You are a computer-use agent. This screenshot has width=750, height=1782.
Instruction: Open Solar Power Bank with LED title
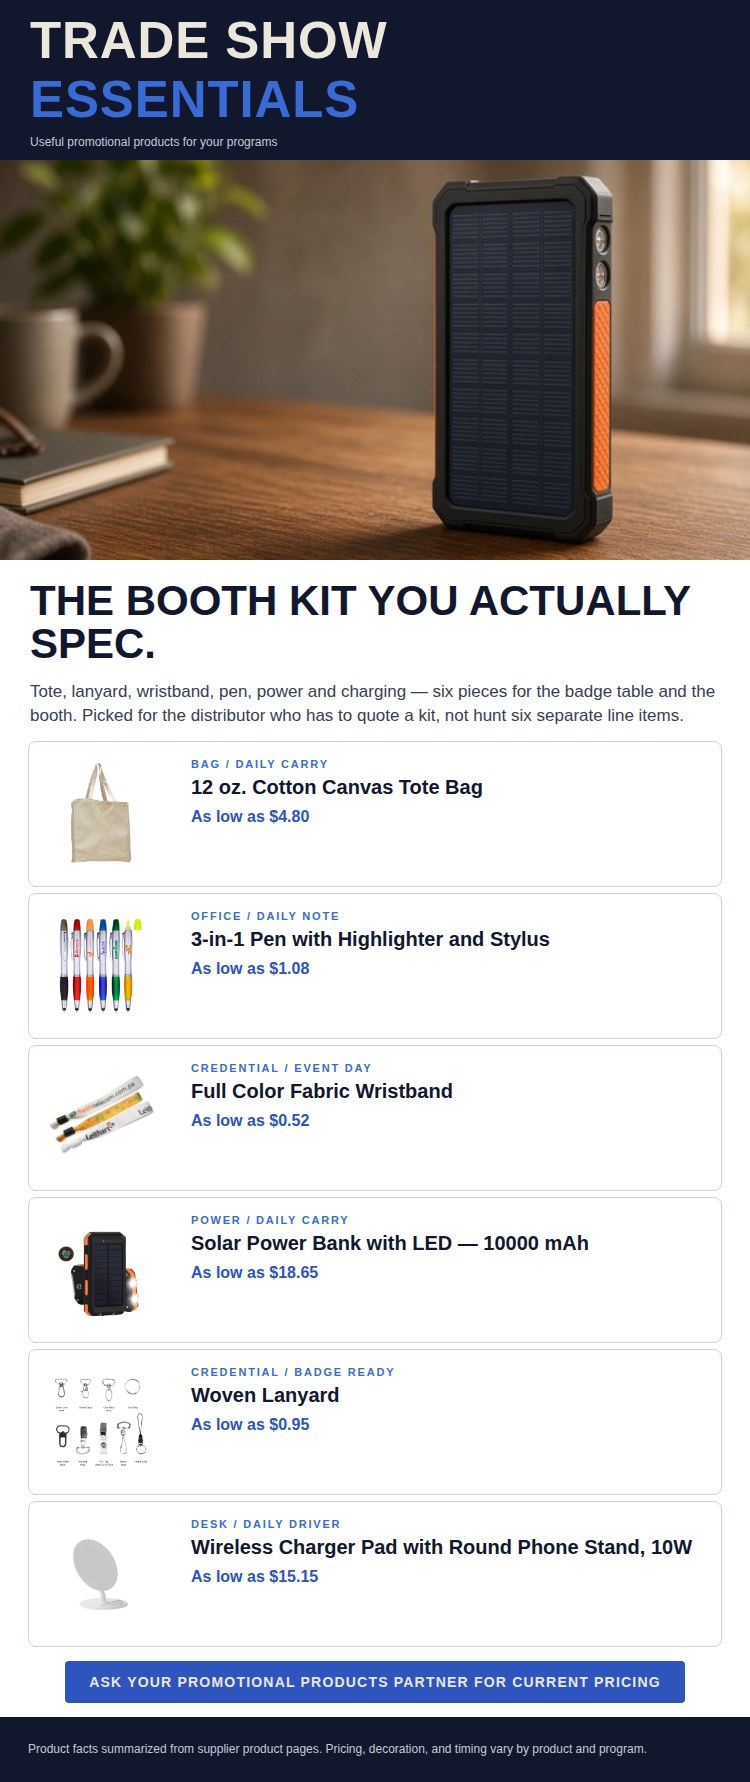(x=390, y=1243)
